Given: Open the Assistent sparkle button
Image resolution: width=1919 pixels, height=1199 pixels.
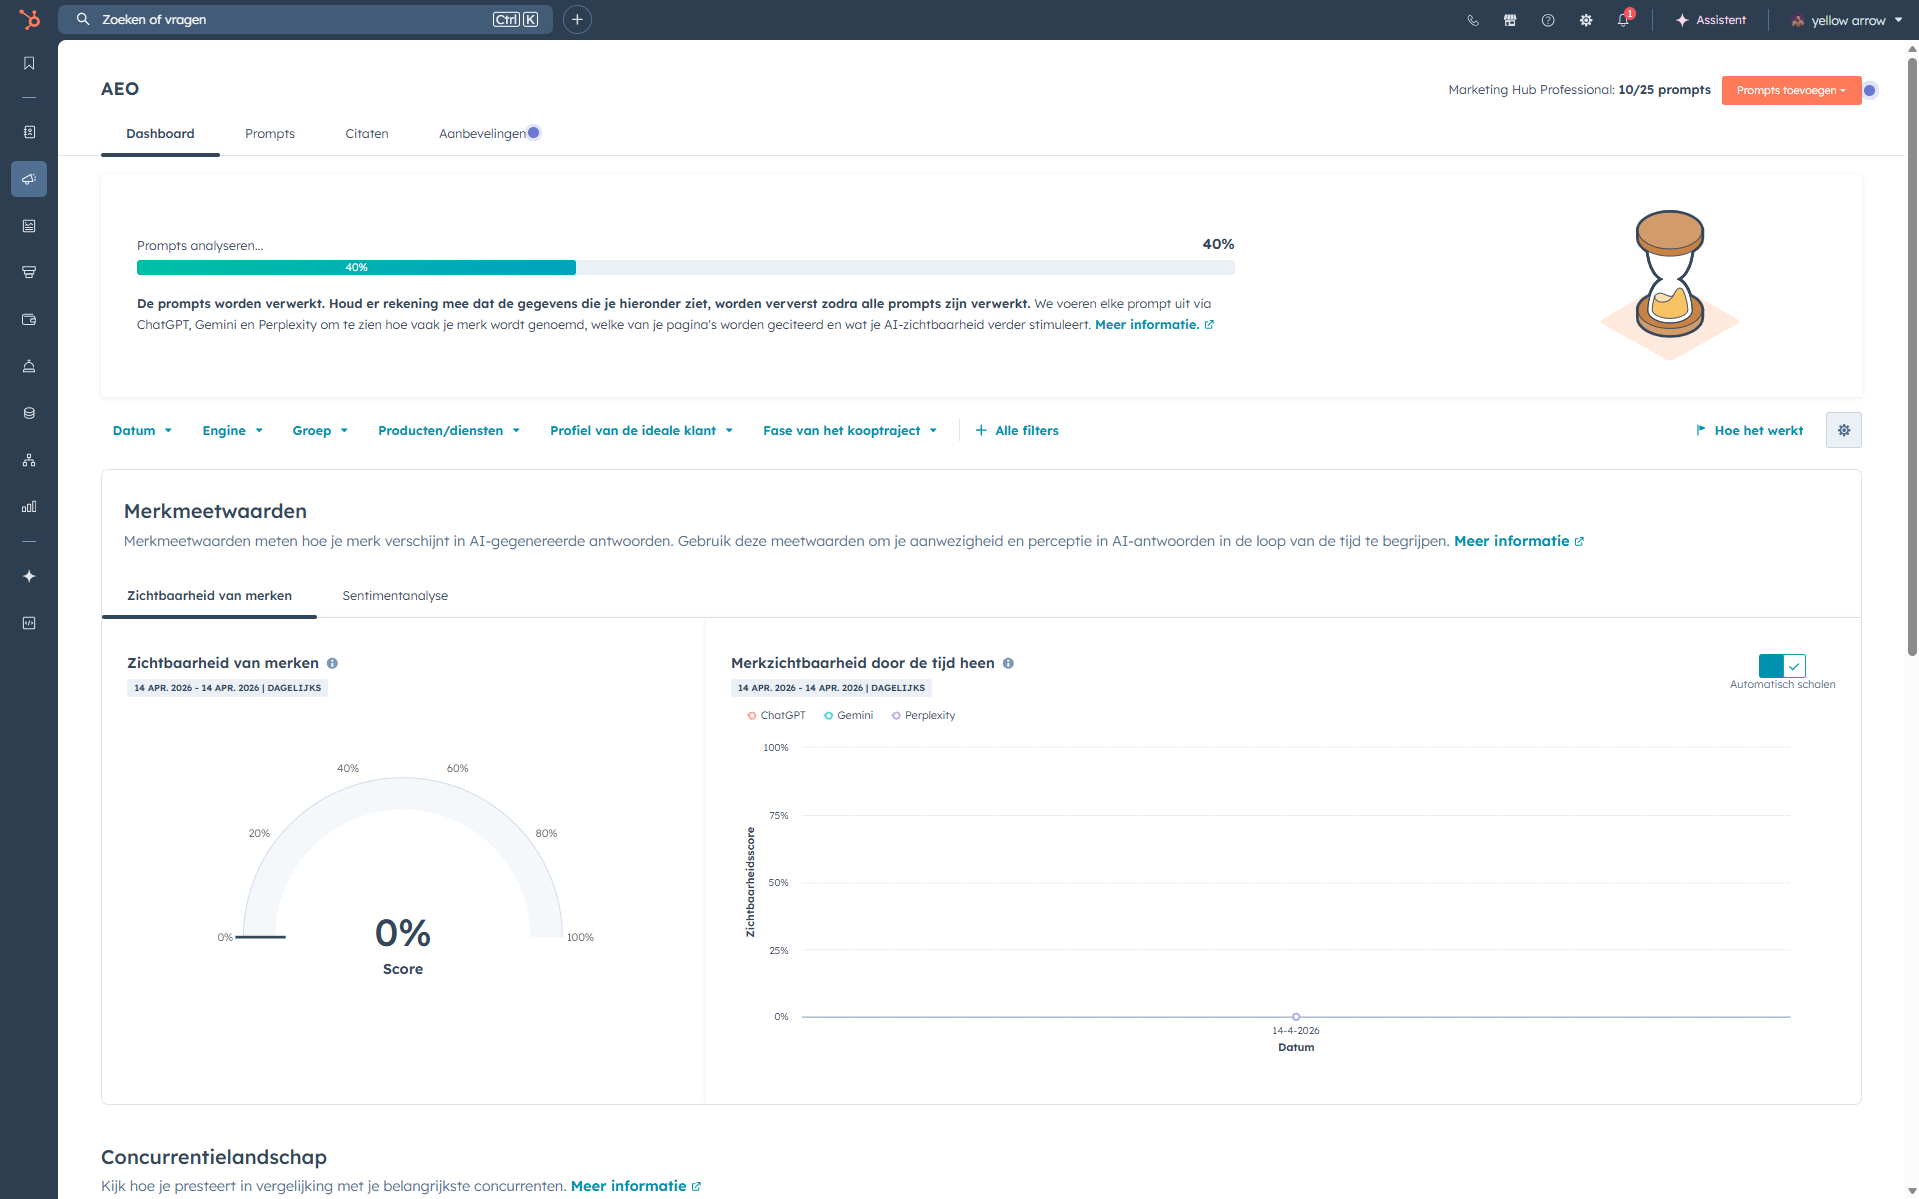Looking at the screenshot, I should tap(1711, 20).
